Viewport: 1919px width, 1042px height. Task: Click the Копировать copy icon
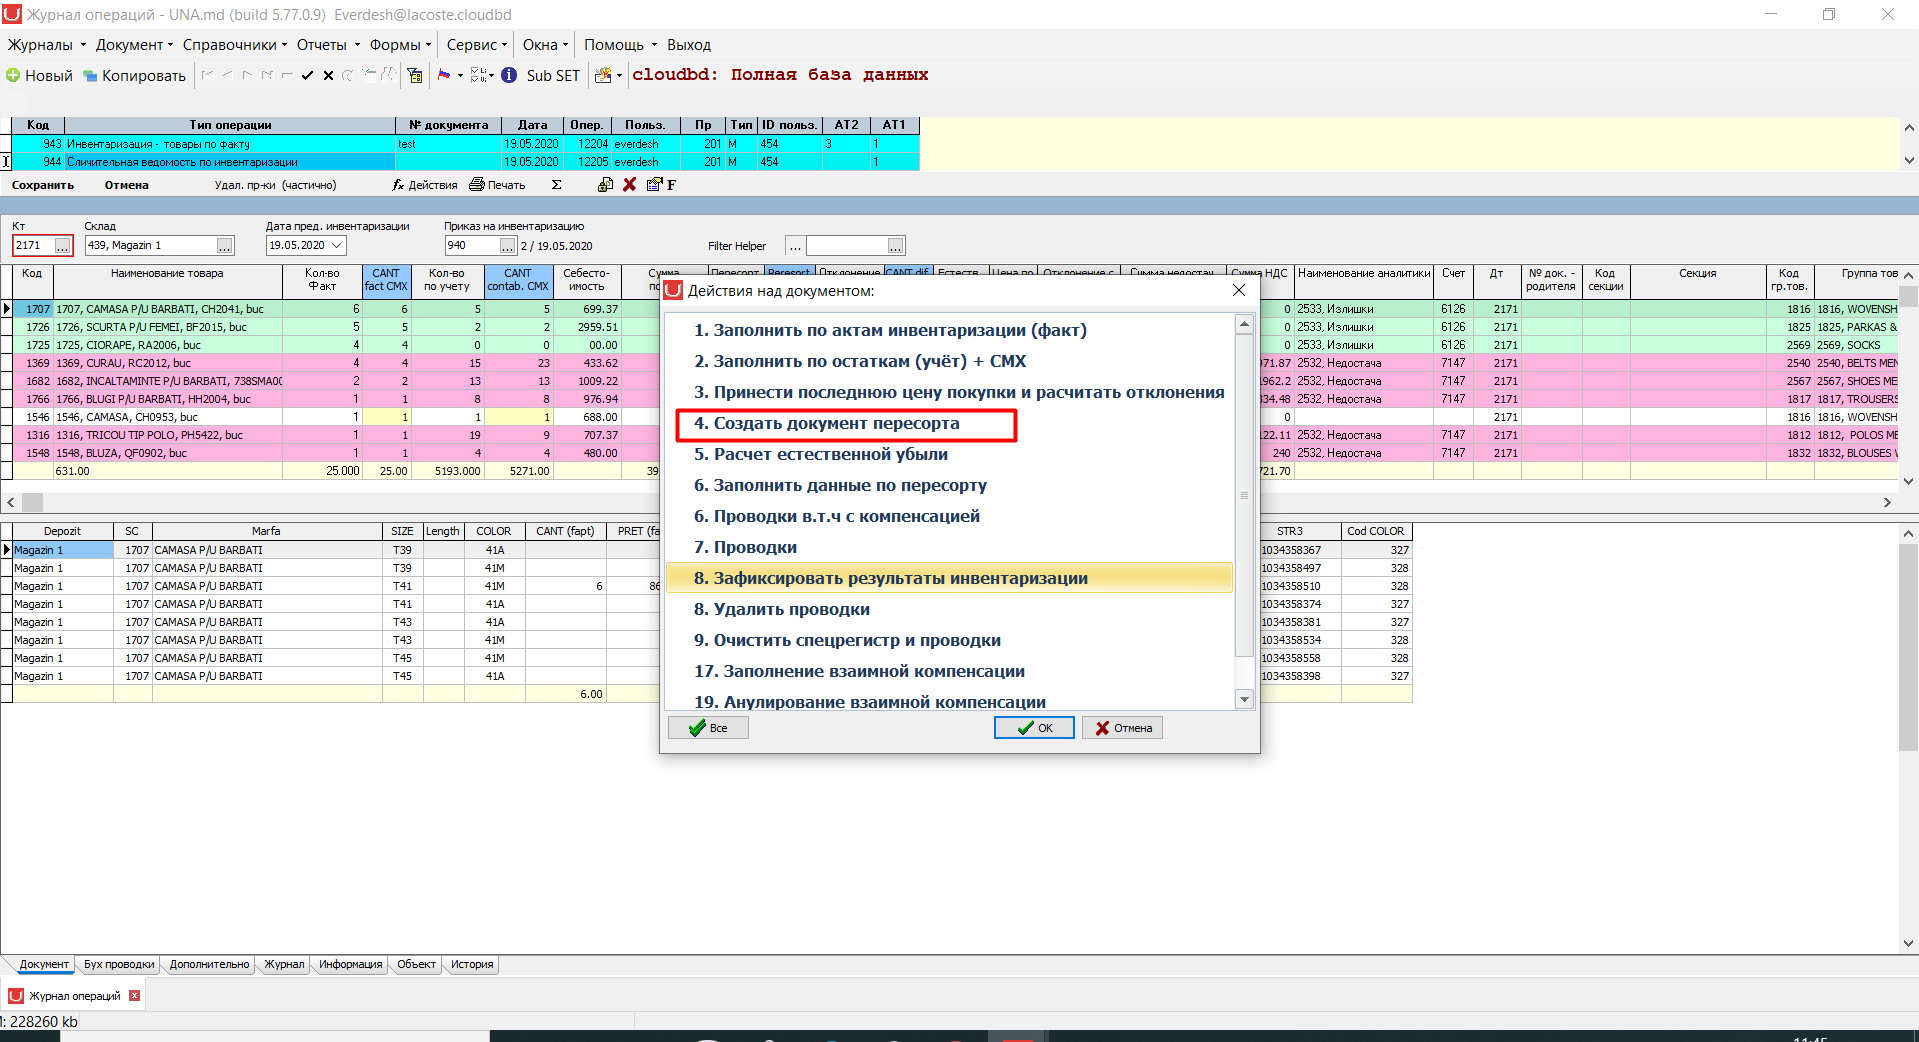90,76
